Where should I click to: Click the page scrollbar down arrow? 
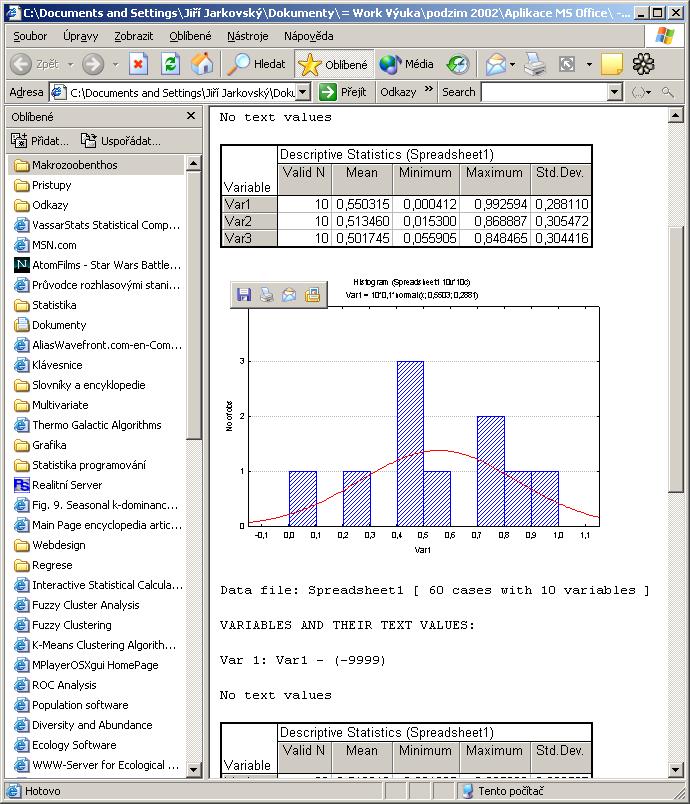(x=676, y=769)
